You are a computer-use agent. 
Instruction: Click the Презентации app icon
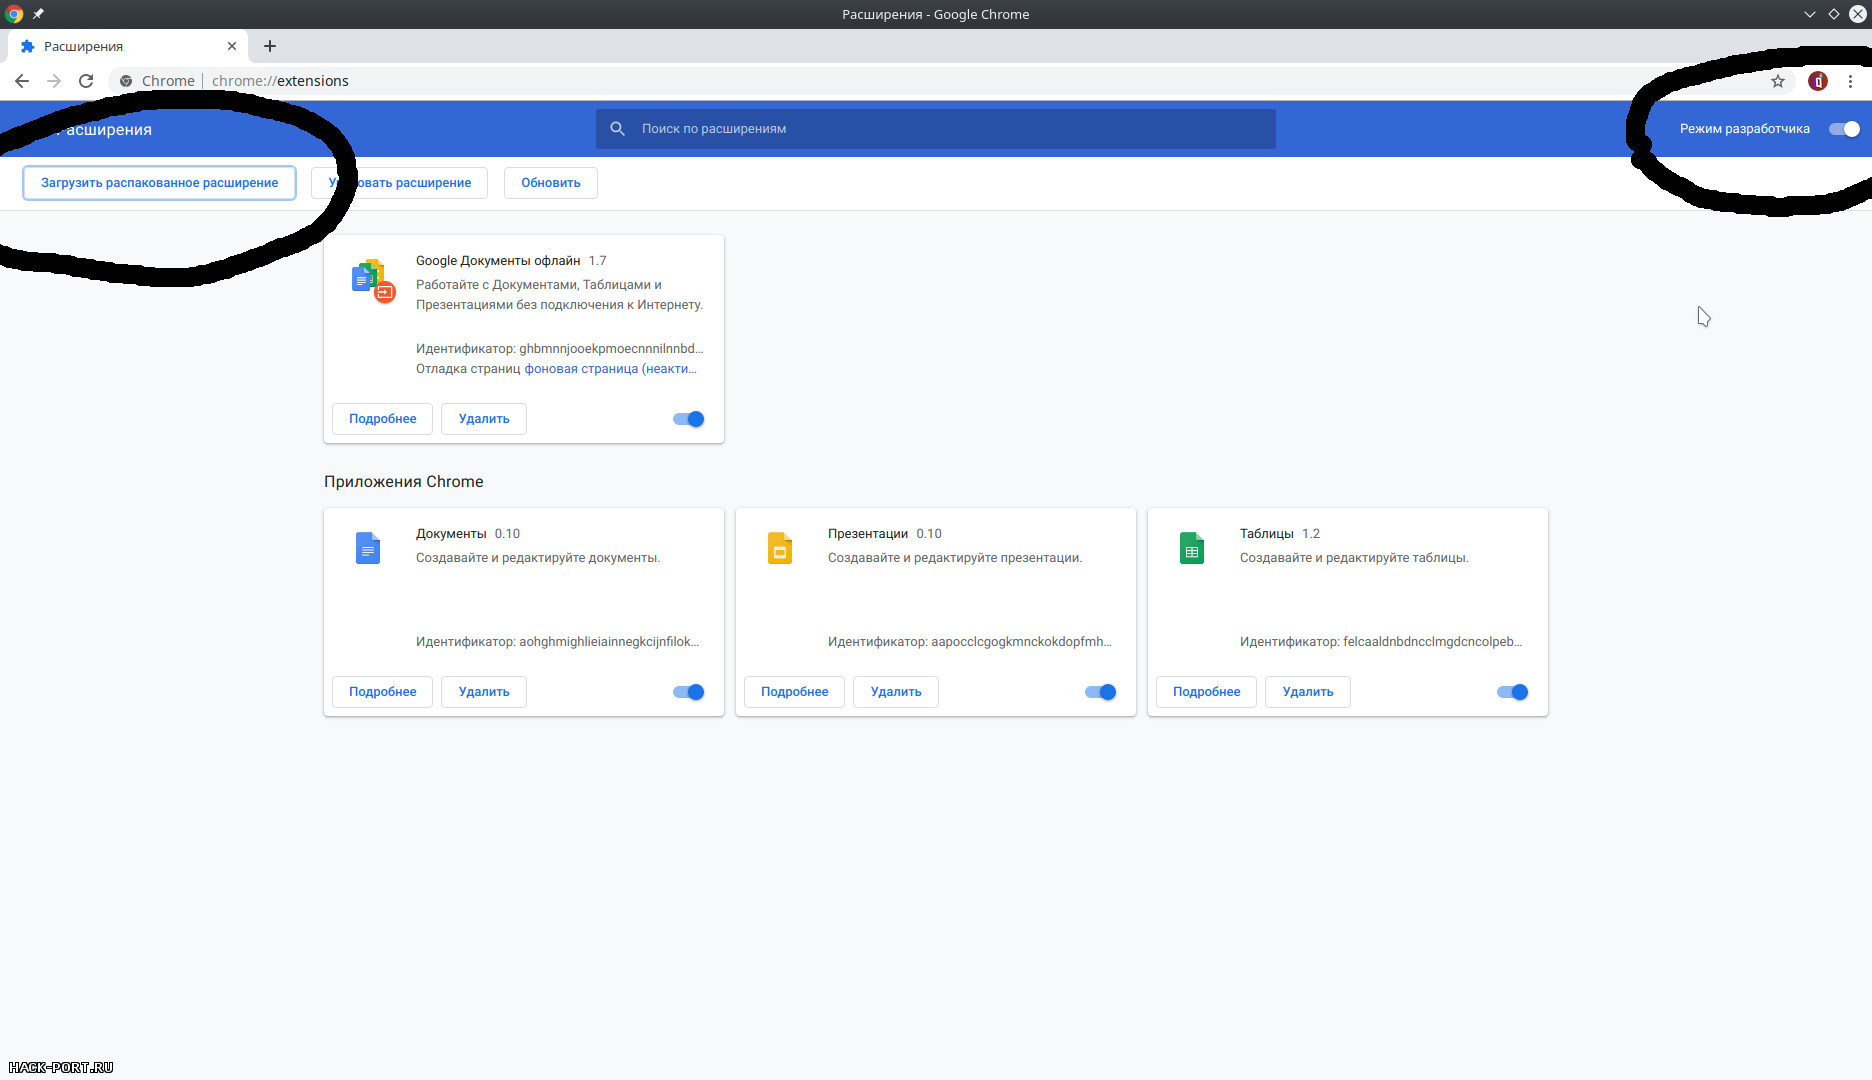(x=780, y=548)
